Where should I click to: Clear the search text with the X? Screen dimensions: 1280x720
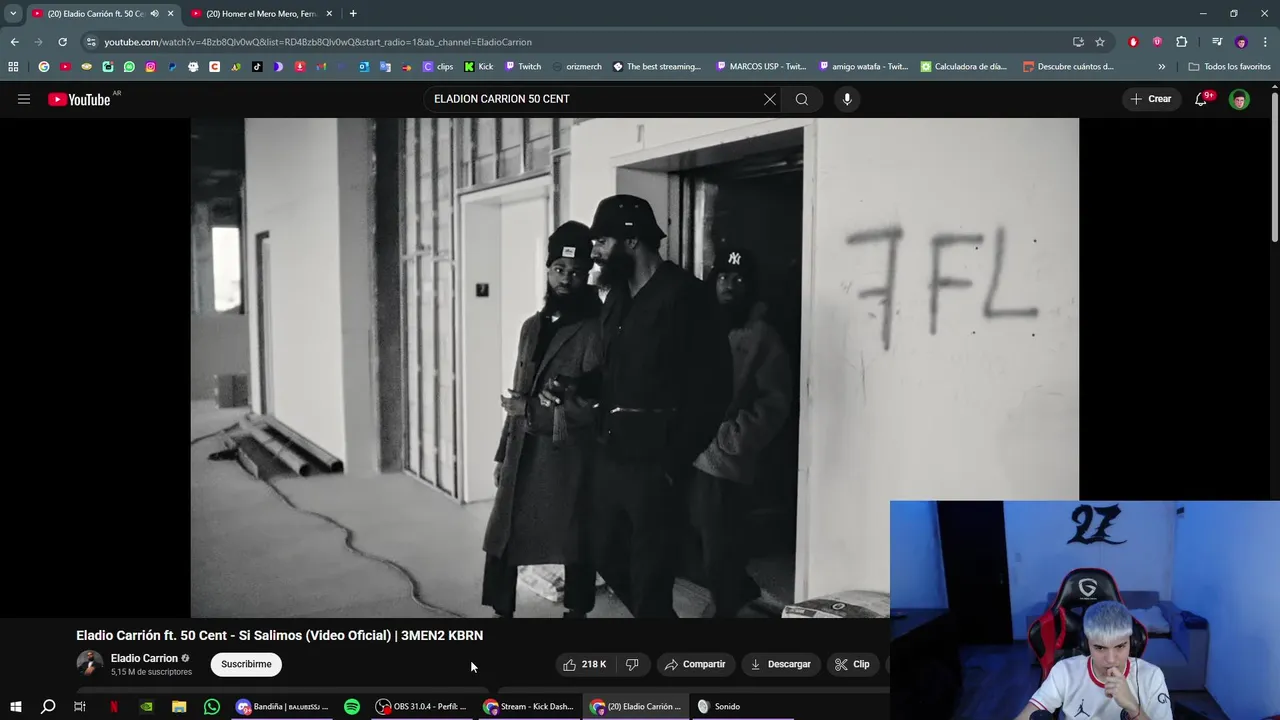click(769, 99)
